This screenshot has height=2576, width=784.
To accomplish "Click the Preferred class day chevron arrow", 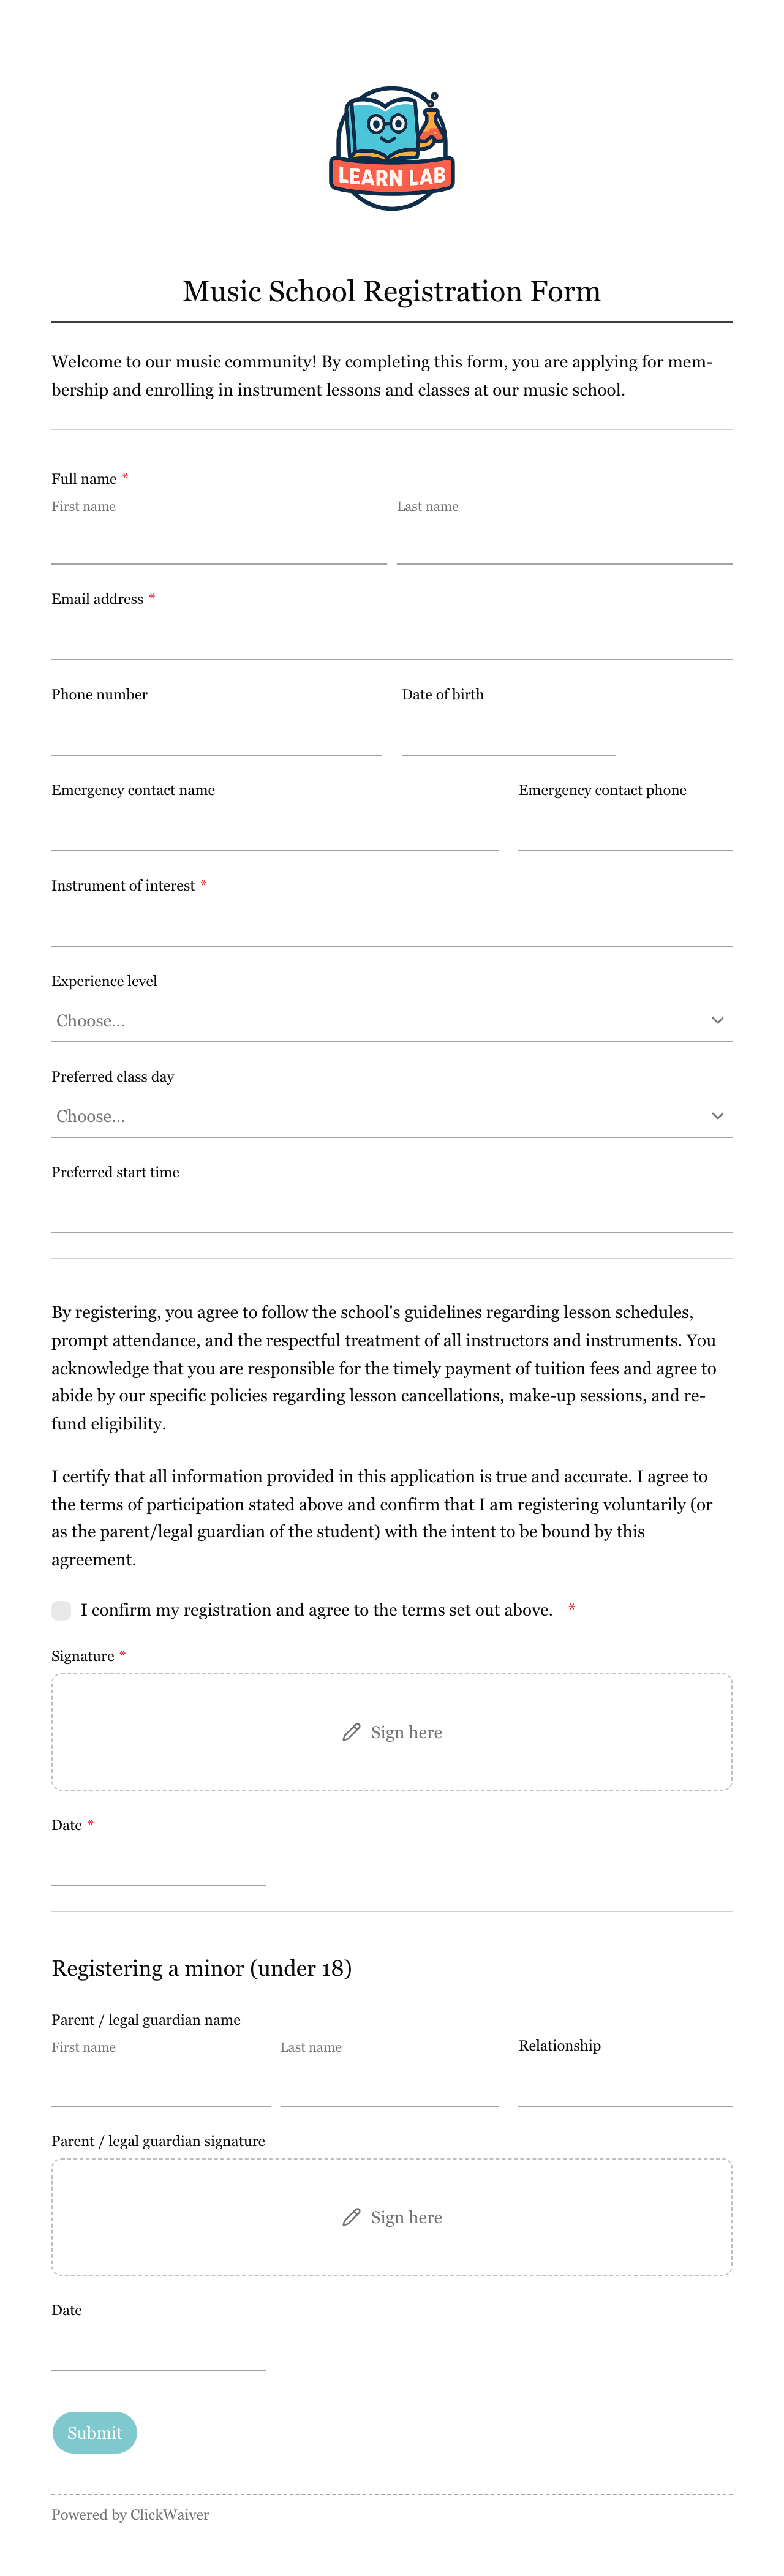I will click(717, 1116).
